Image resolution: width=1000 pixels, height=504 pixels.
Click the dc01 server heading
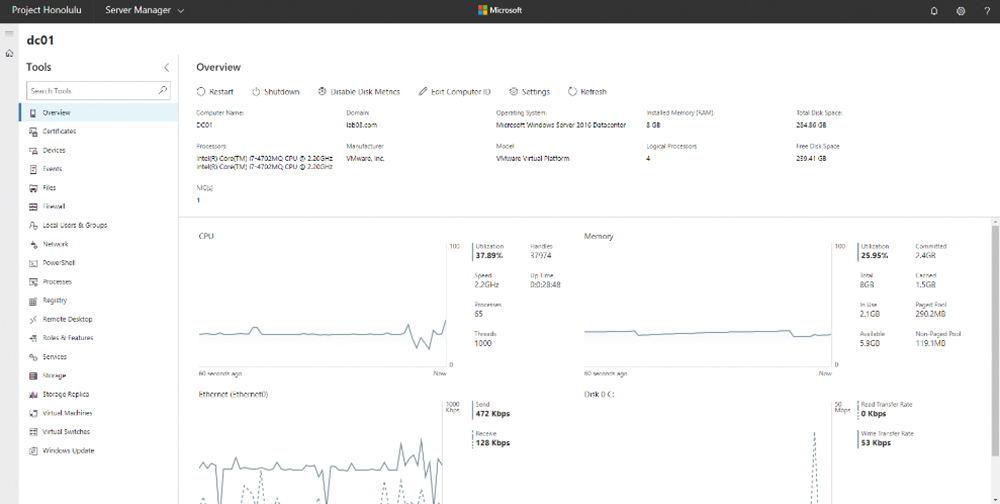pyautogui.click(x=40, y=40)
